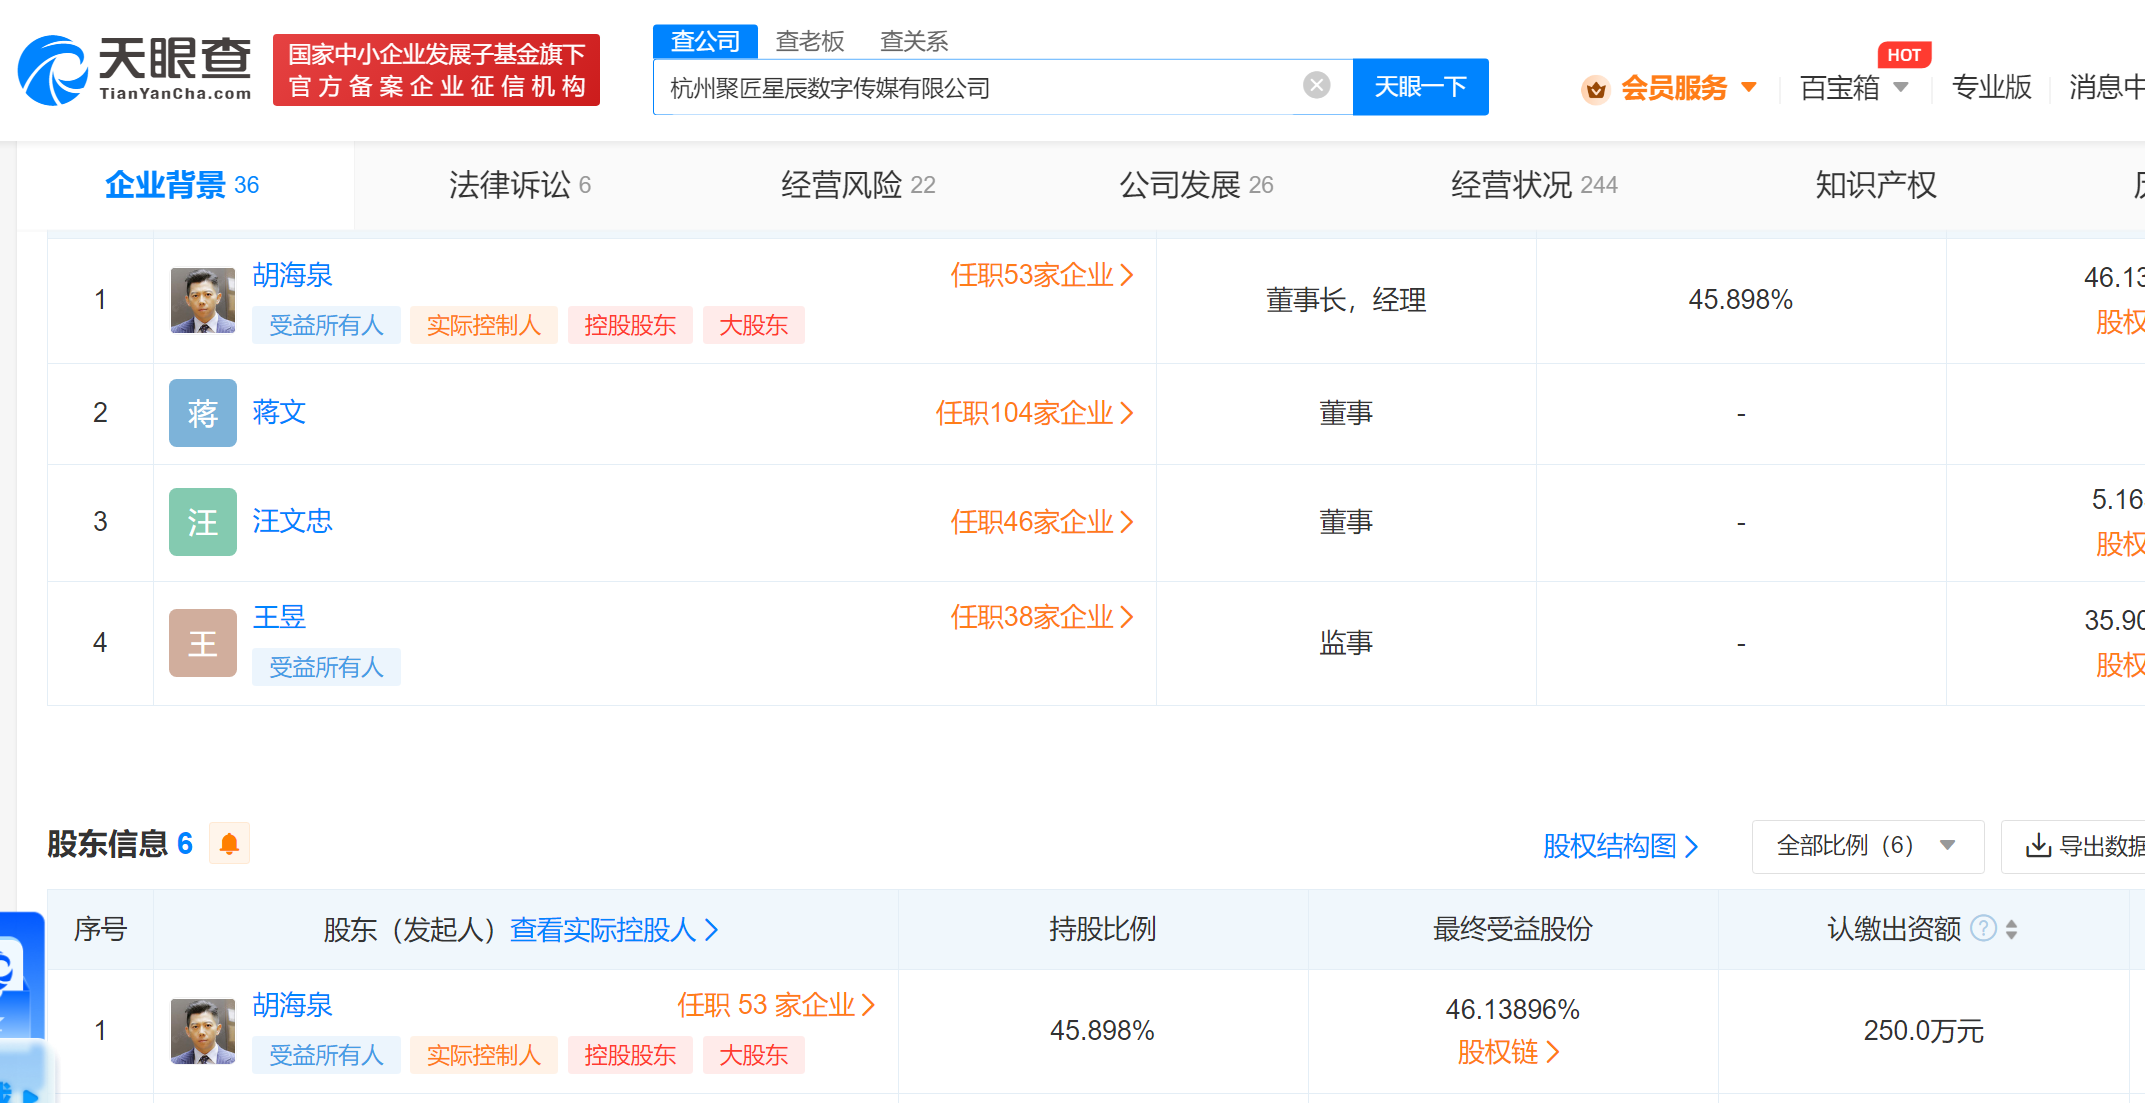Click the 45.898% value in the shareholder row
This screenshot has width=2145, height=1103.
click(1102, 1031)
